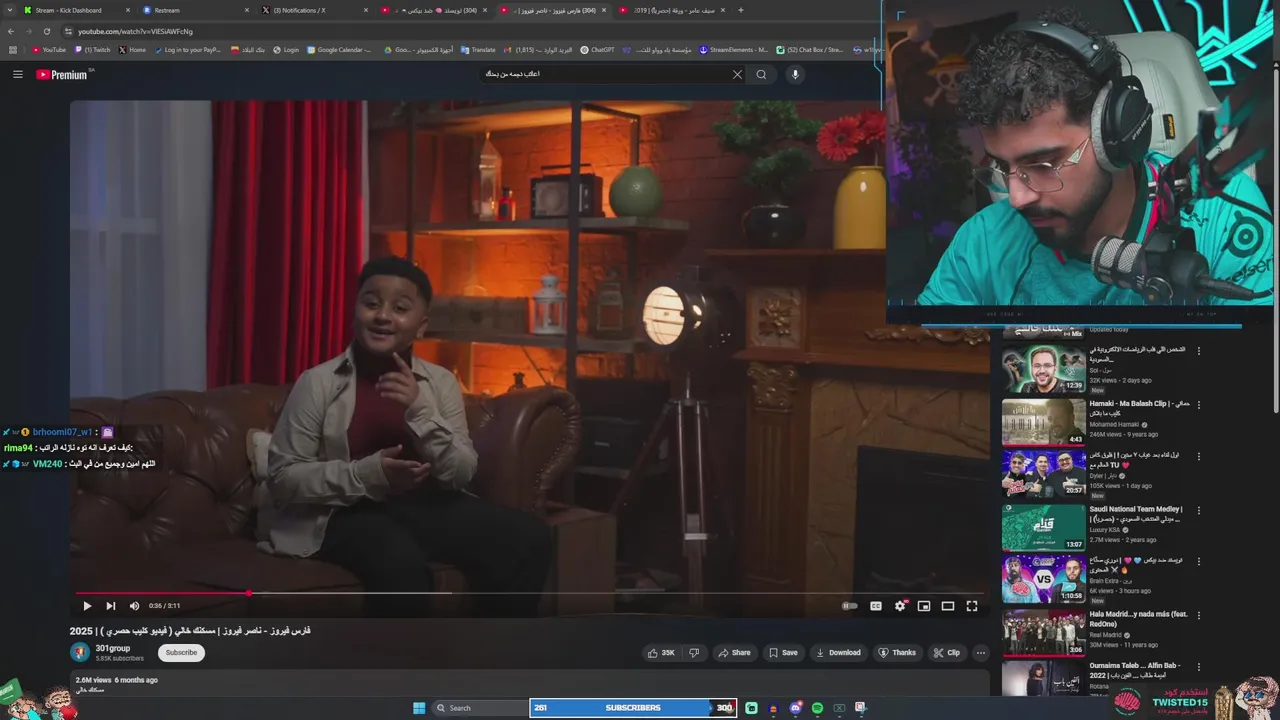
Task: Open the 301group channel name link
Action: (x=112, y=648)
